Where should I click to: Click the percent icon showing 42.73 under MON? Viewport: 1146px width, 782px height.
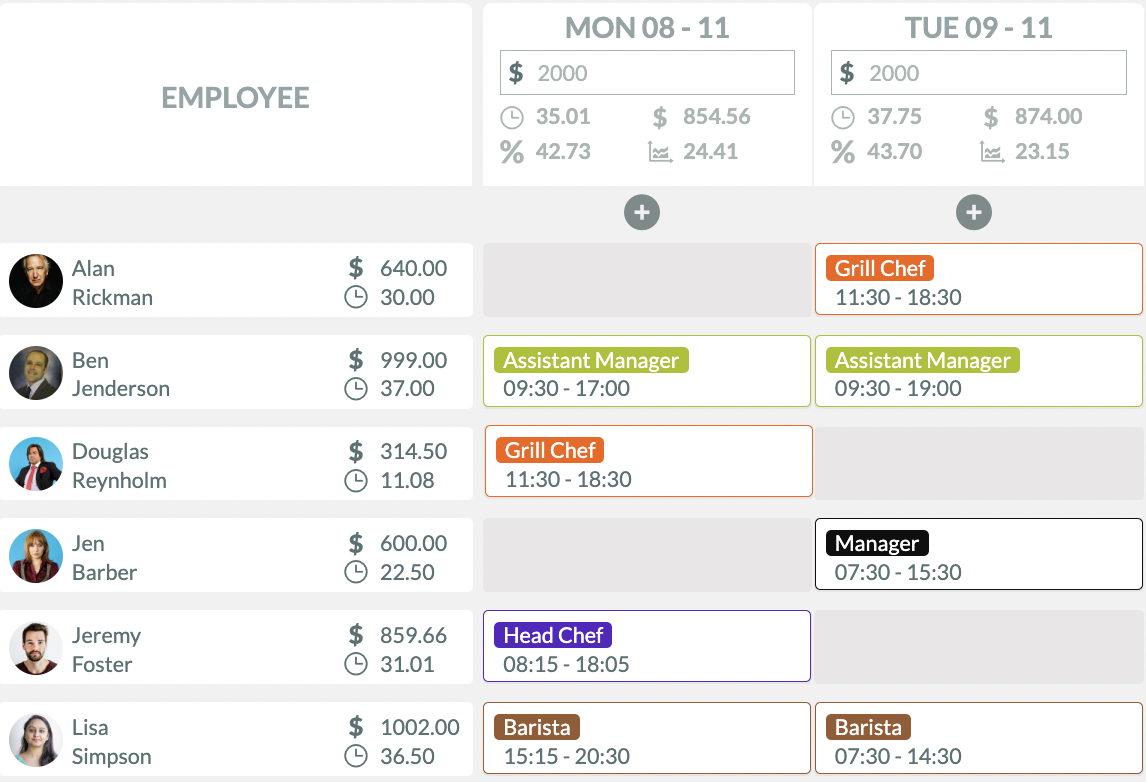click(x=512, y=152)
